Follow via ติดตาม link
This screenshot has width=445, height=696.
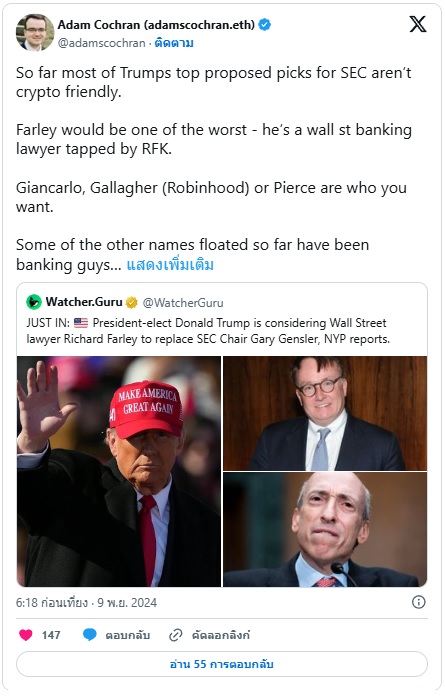click(174, 43)
